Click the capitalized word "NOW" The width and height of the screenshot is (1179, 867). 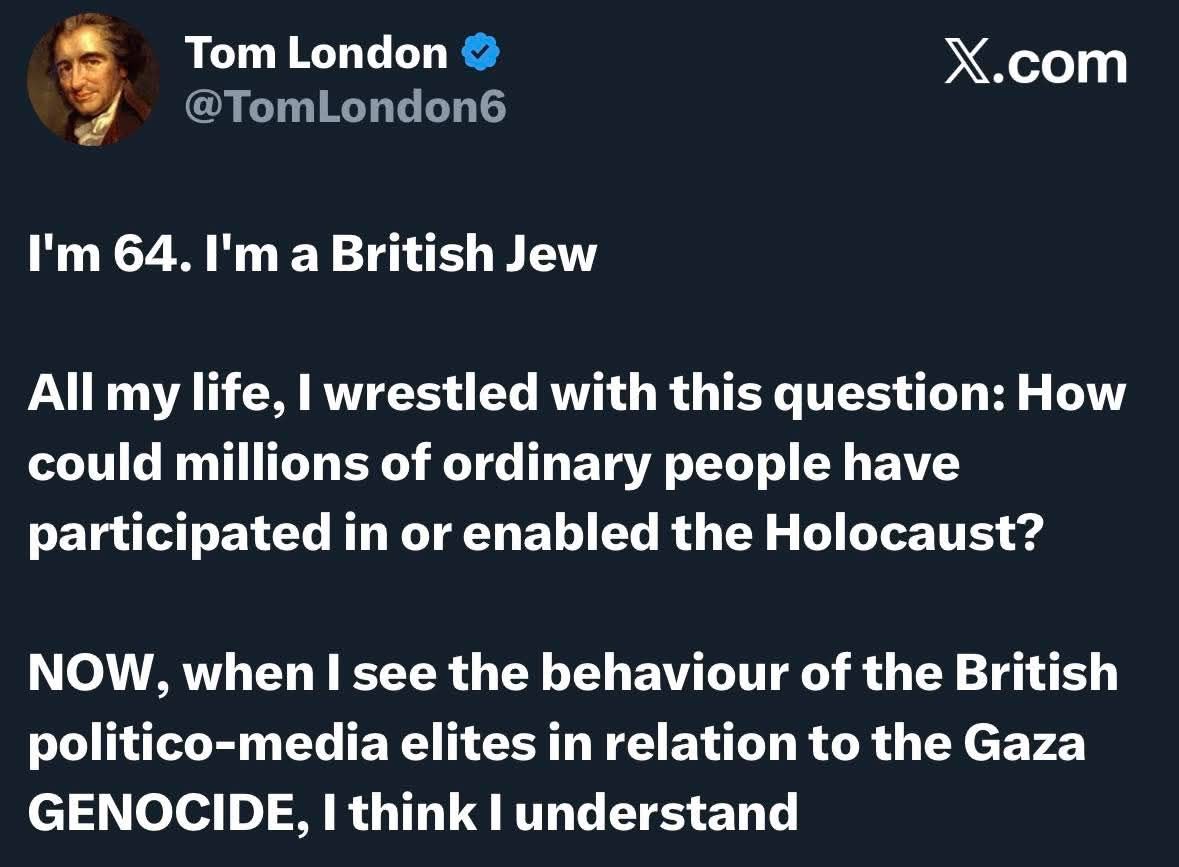coord(89,672)
